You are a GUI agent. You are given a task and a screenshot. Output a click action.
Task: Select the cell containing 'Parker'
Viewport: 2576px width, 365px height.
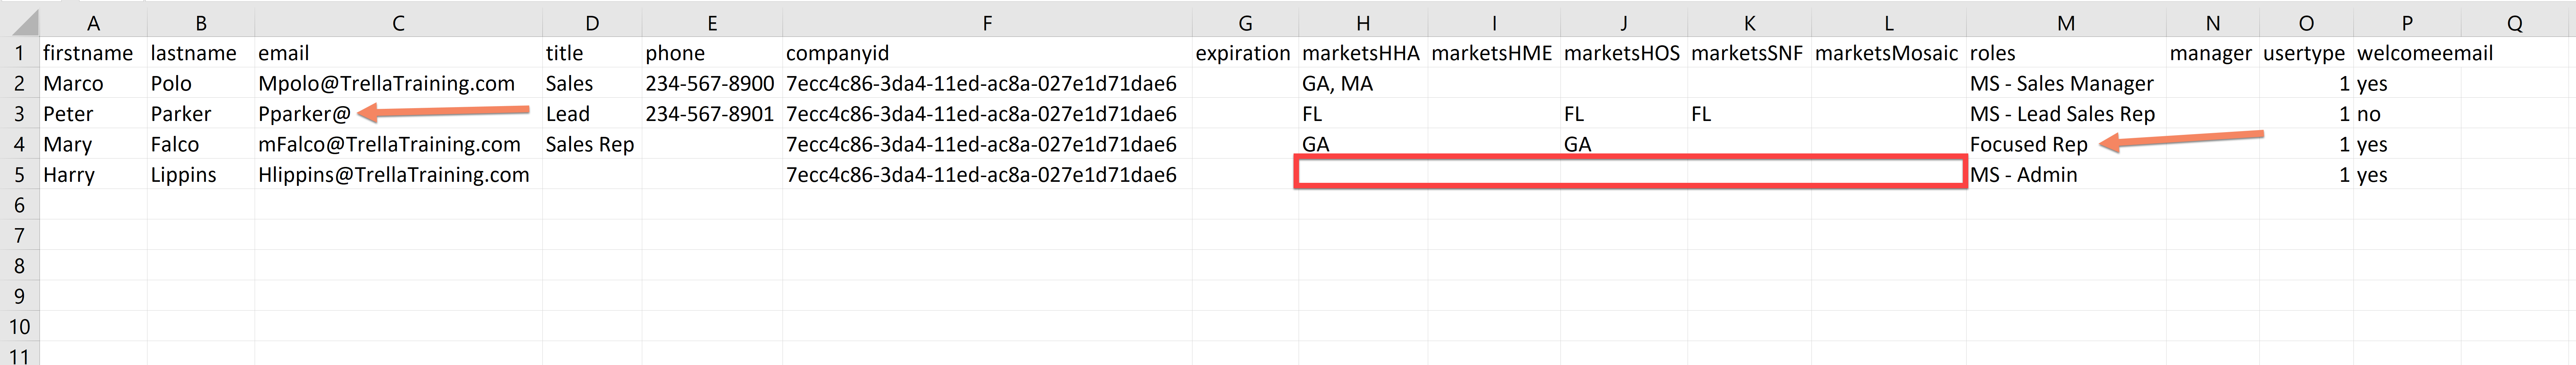pos(201,114)
